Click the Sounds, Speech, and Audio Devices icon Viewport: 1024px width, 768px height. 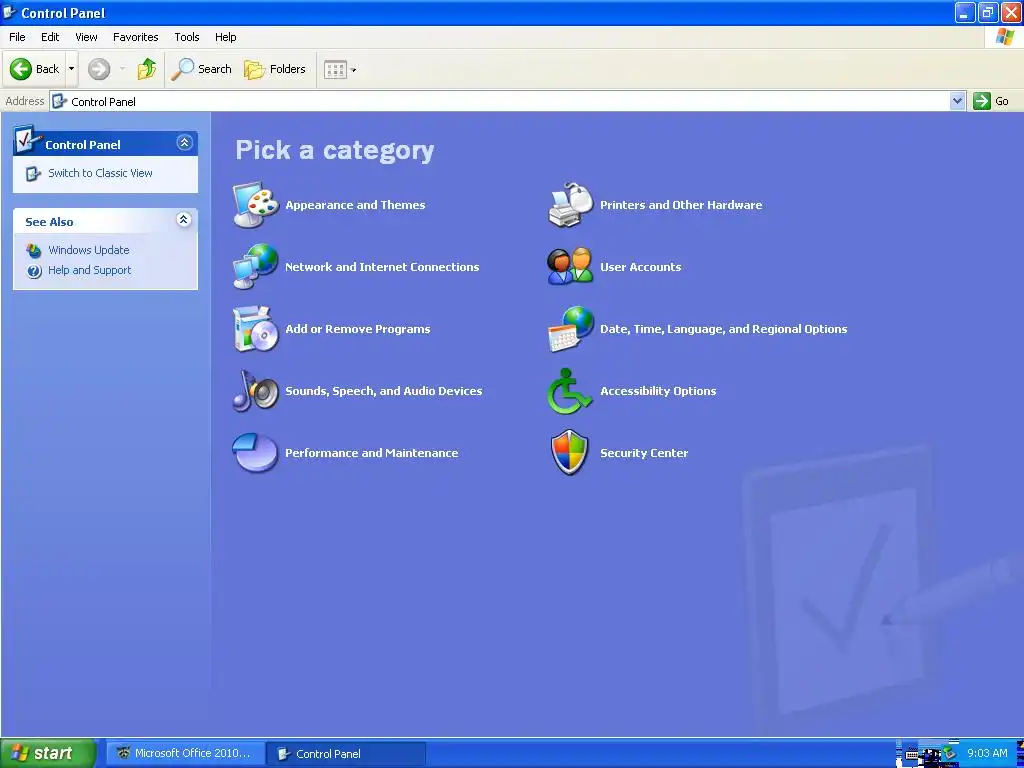tap(256, 391)
